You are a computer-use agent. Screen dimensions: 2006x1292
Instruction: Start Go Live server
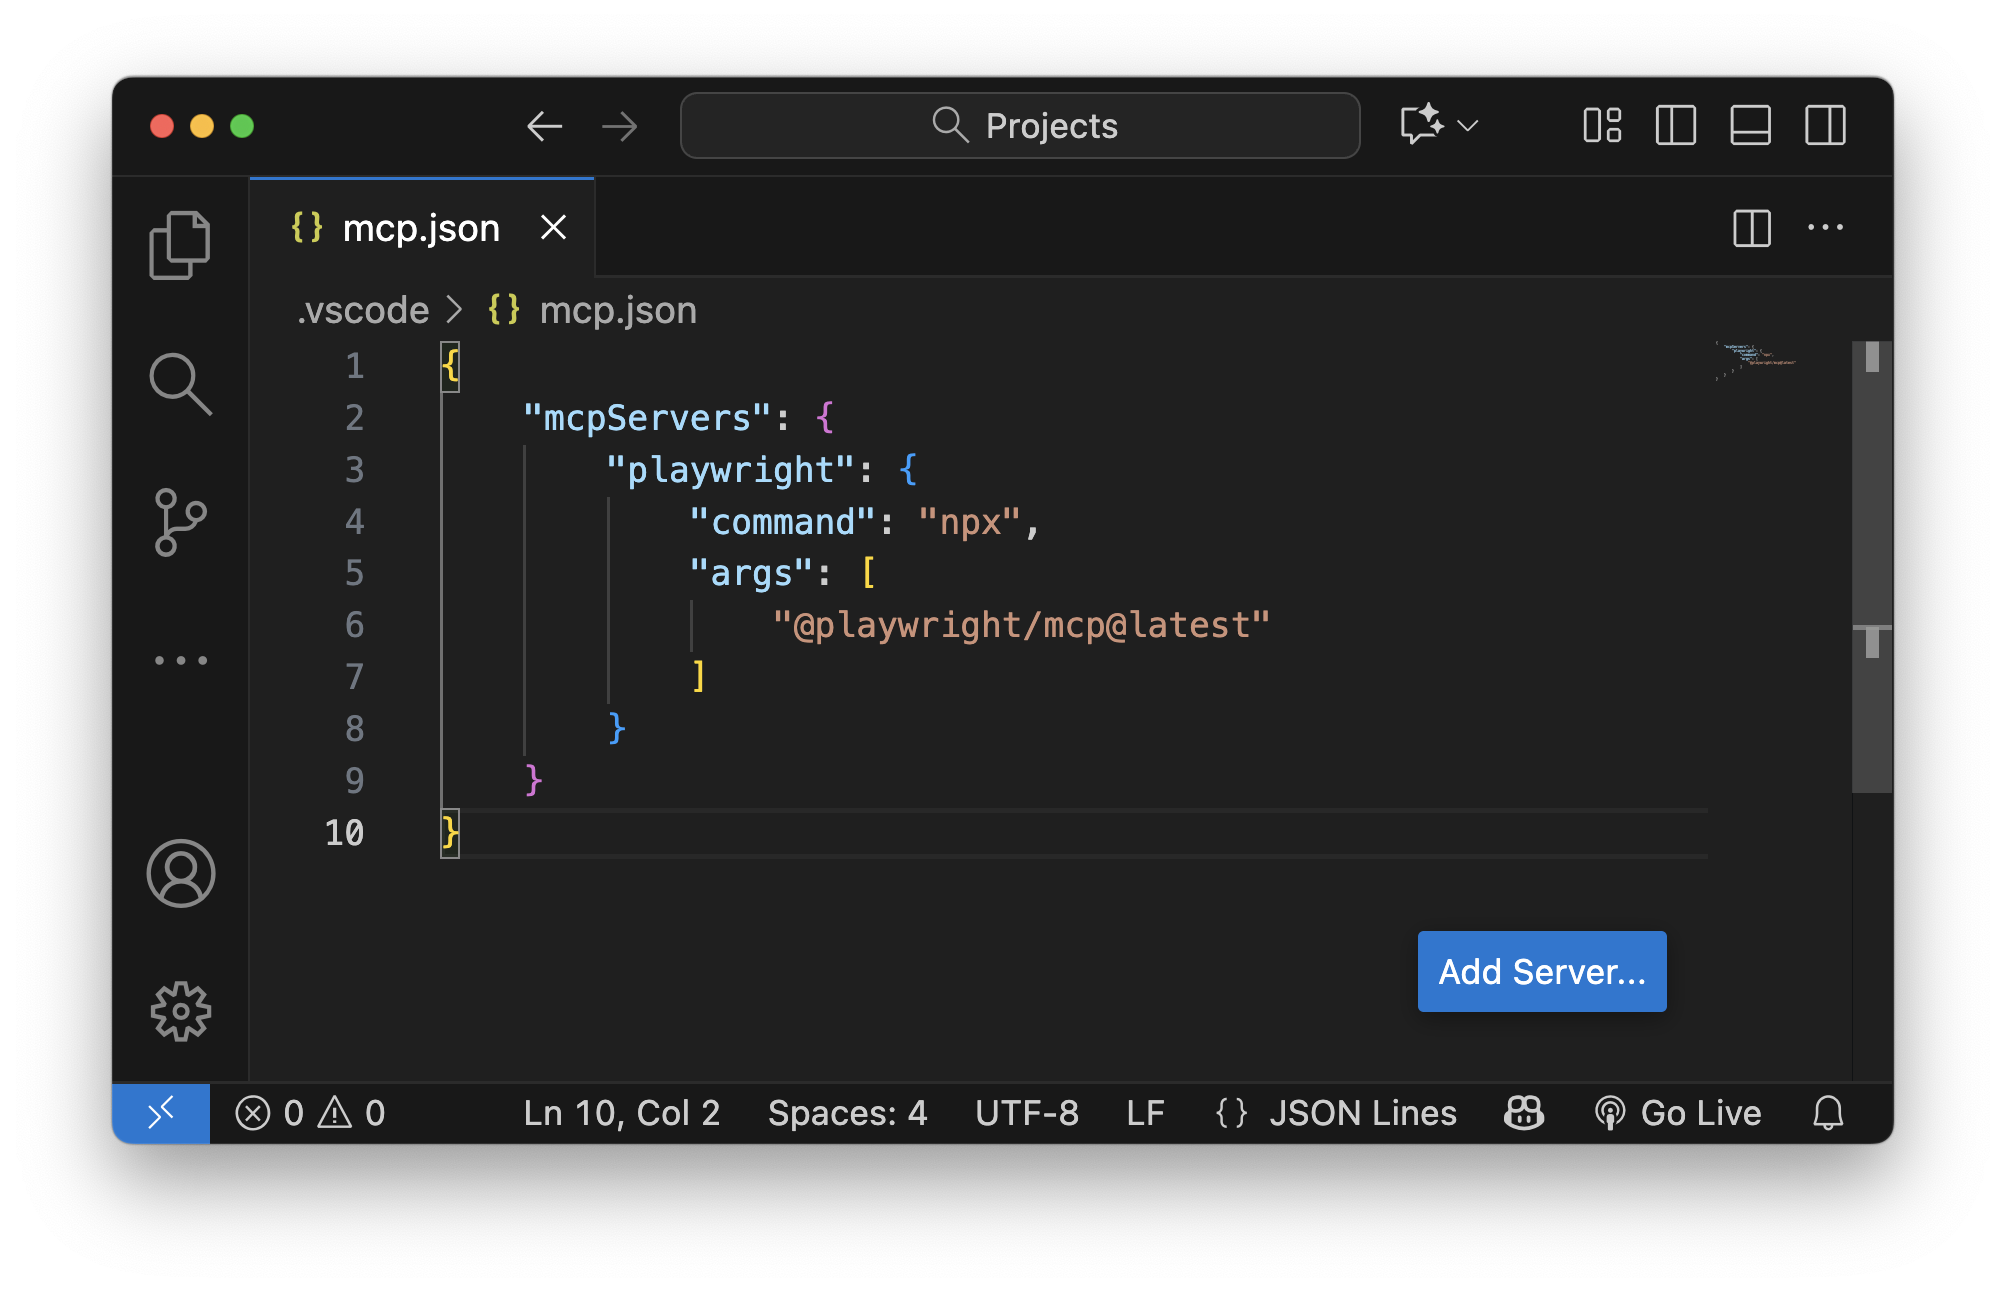coord(1679,1113)
